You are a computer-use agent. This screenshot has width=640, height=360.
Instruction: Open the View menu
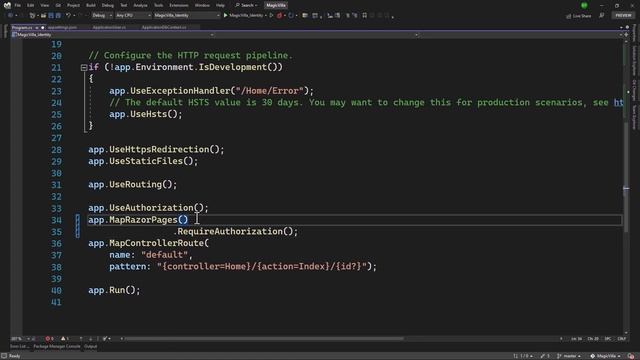click(x=44, y=5)
